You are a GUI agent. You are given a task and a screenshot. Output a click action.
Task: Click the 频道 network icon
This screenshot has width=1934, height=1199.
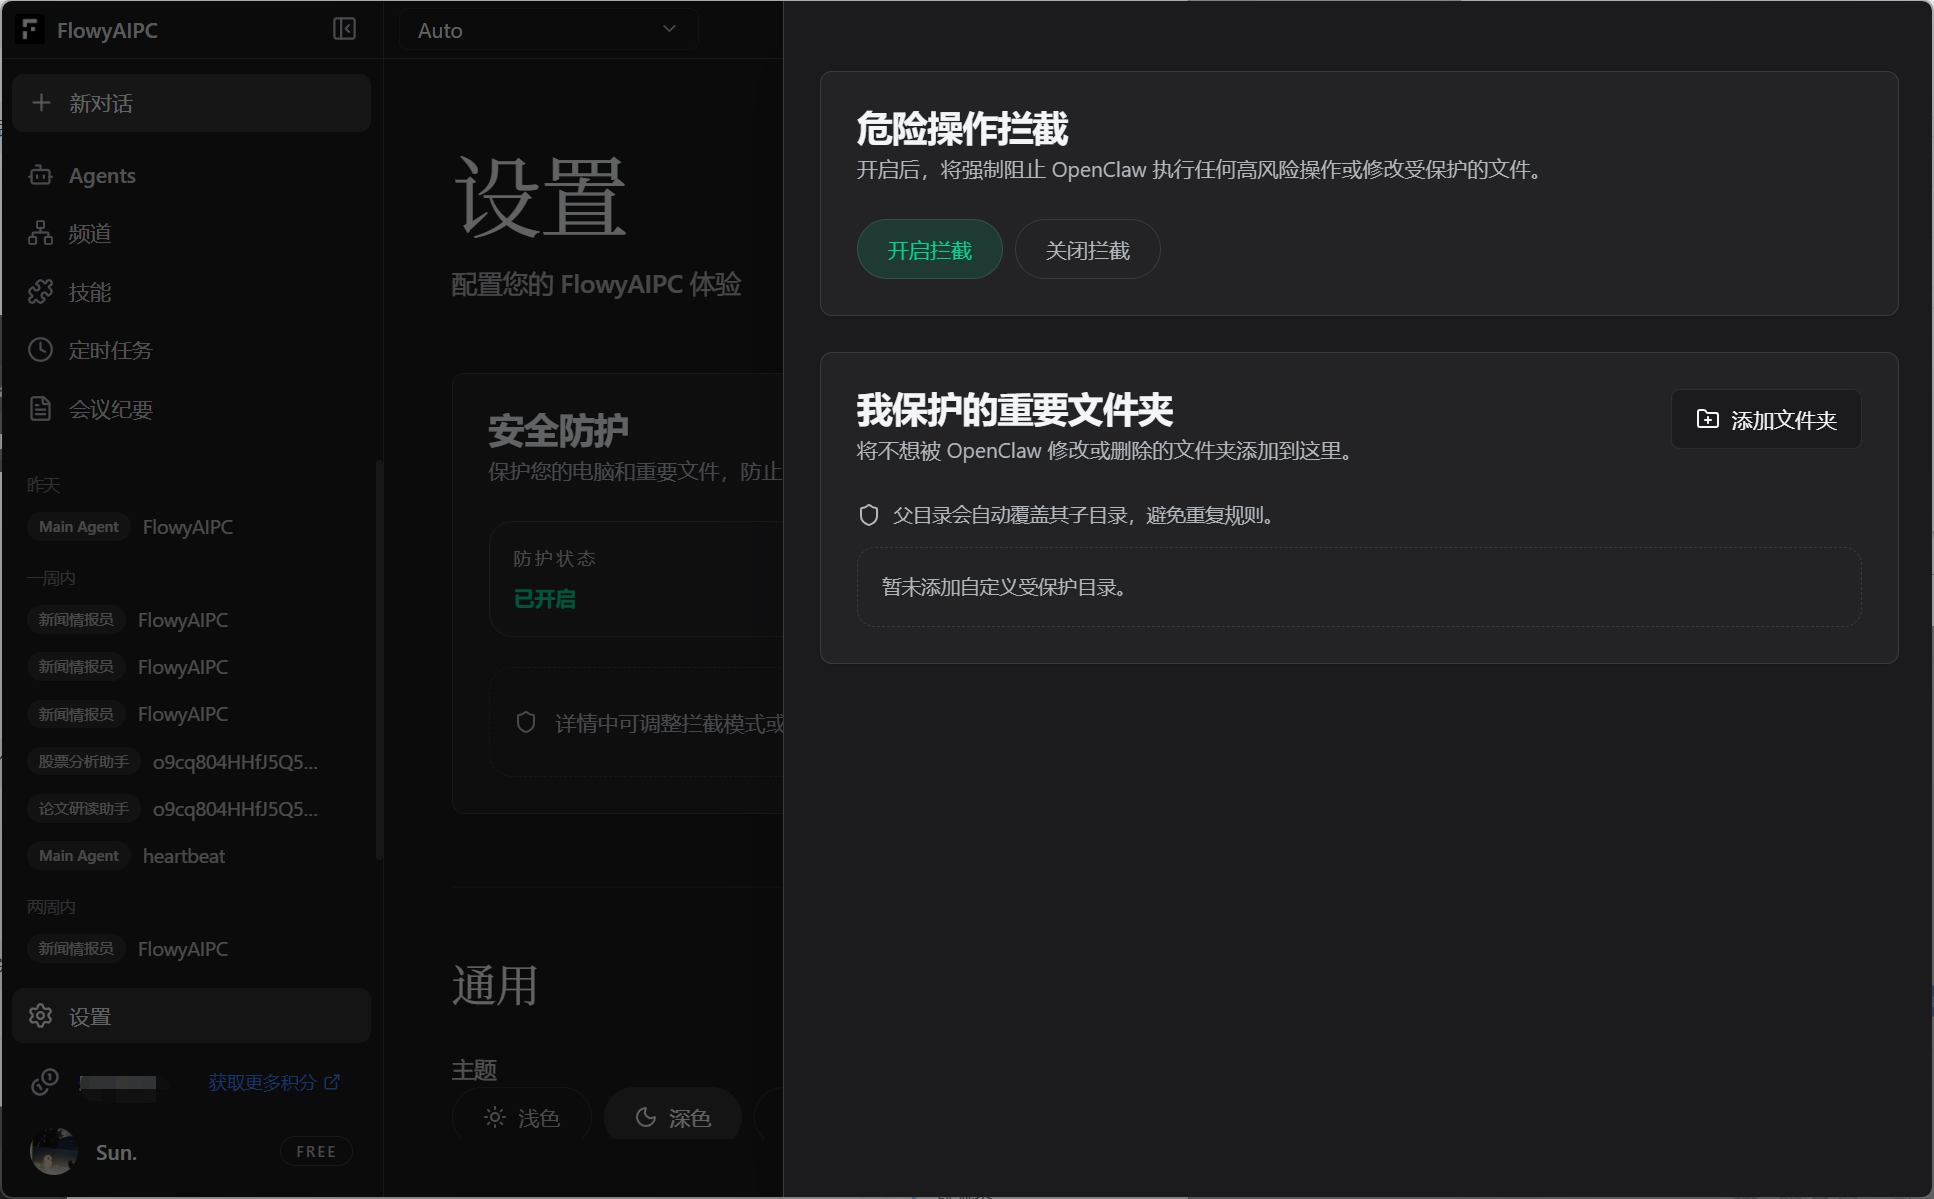(41, 233)
